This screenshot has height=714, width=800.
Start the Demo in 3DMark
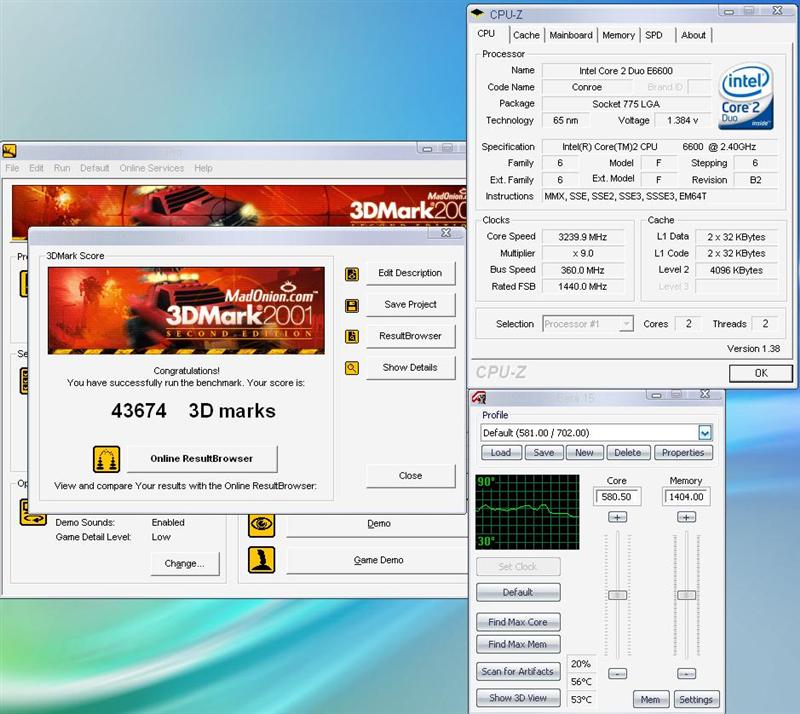pos(379,524)
